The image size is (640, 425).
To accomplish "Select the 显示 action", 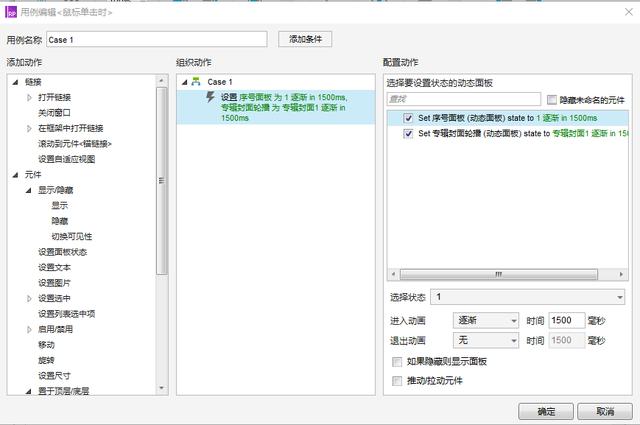I will (x=60, y=205).
